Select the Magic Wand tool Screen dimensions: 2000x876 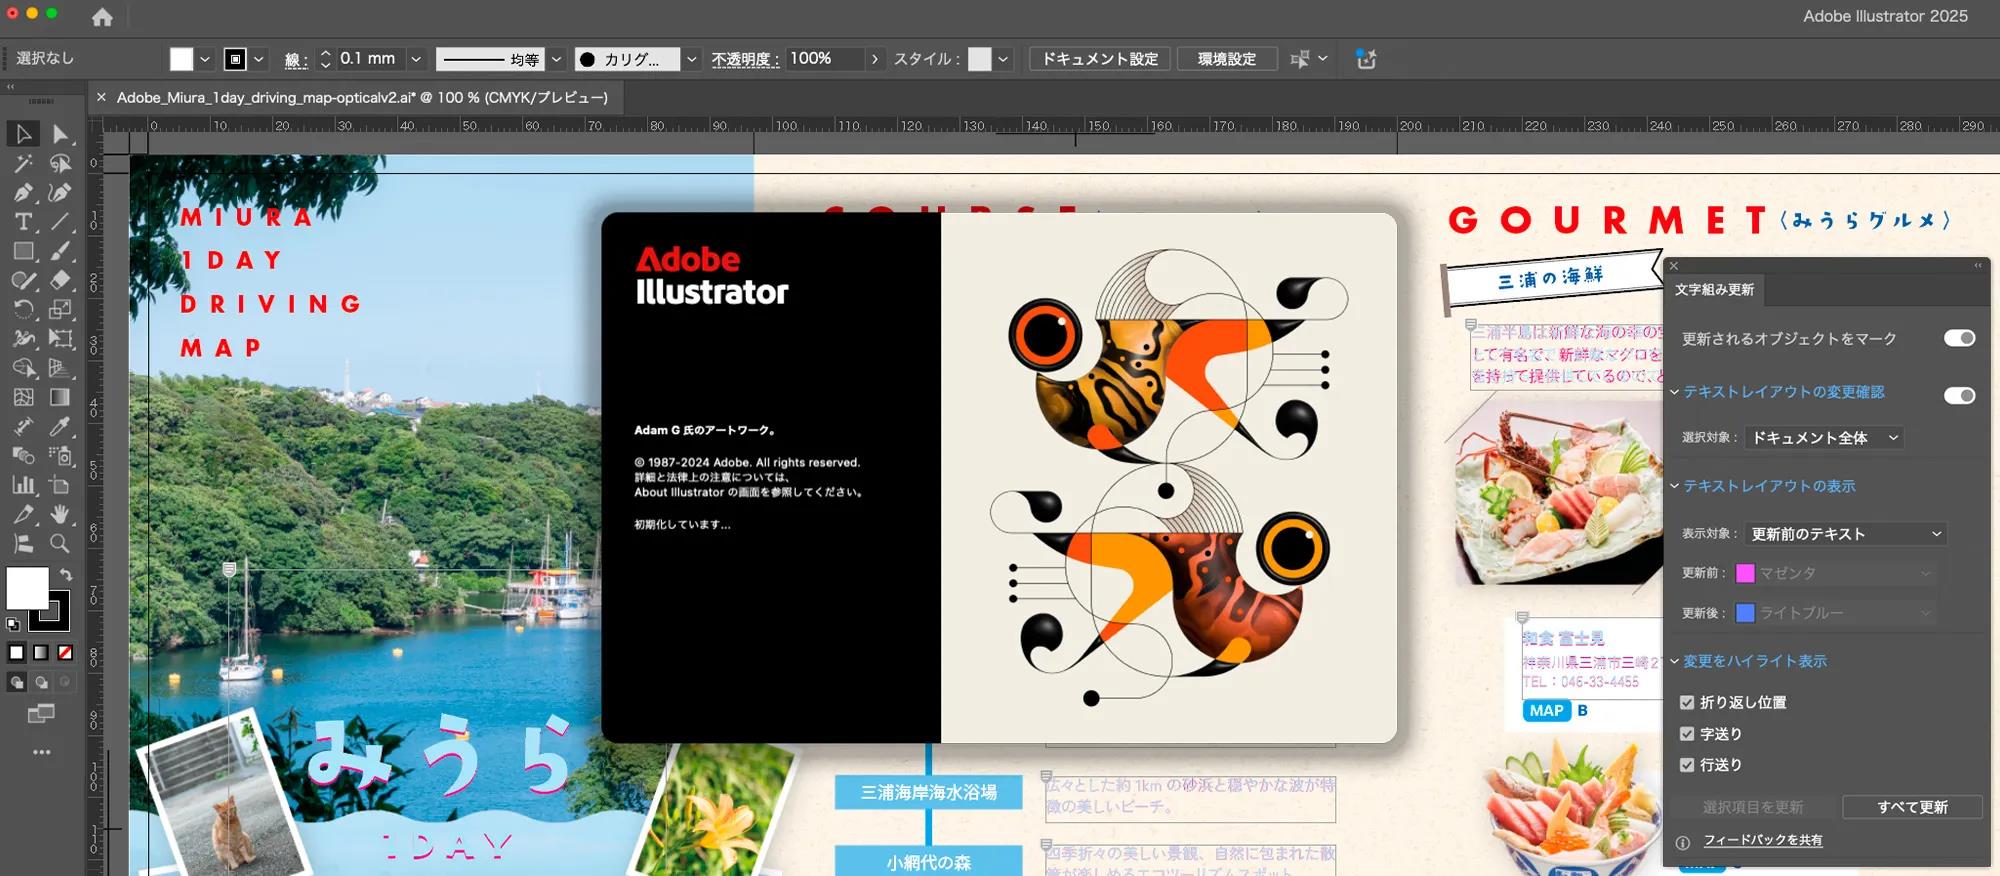pyautogui.click(x=24, y=163)
